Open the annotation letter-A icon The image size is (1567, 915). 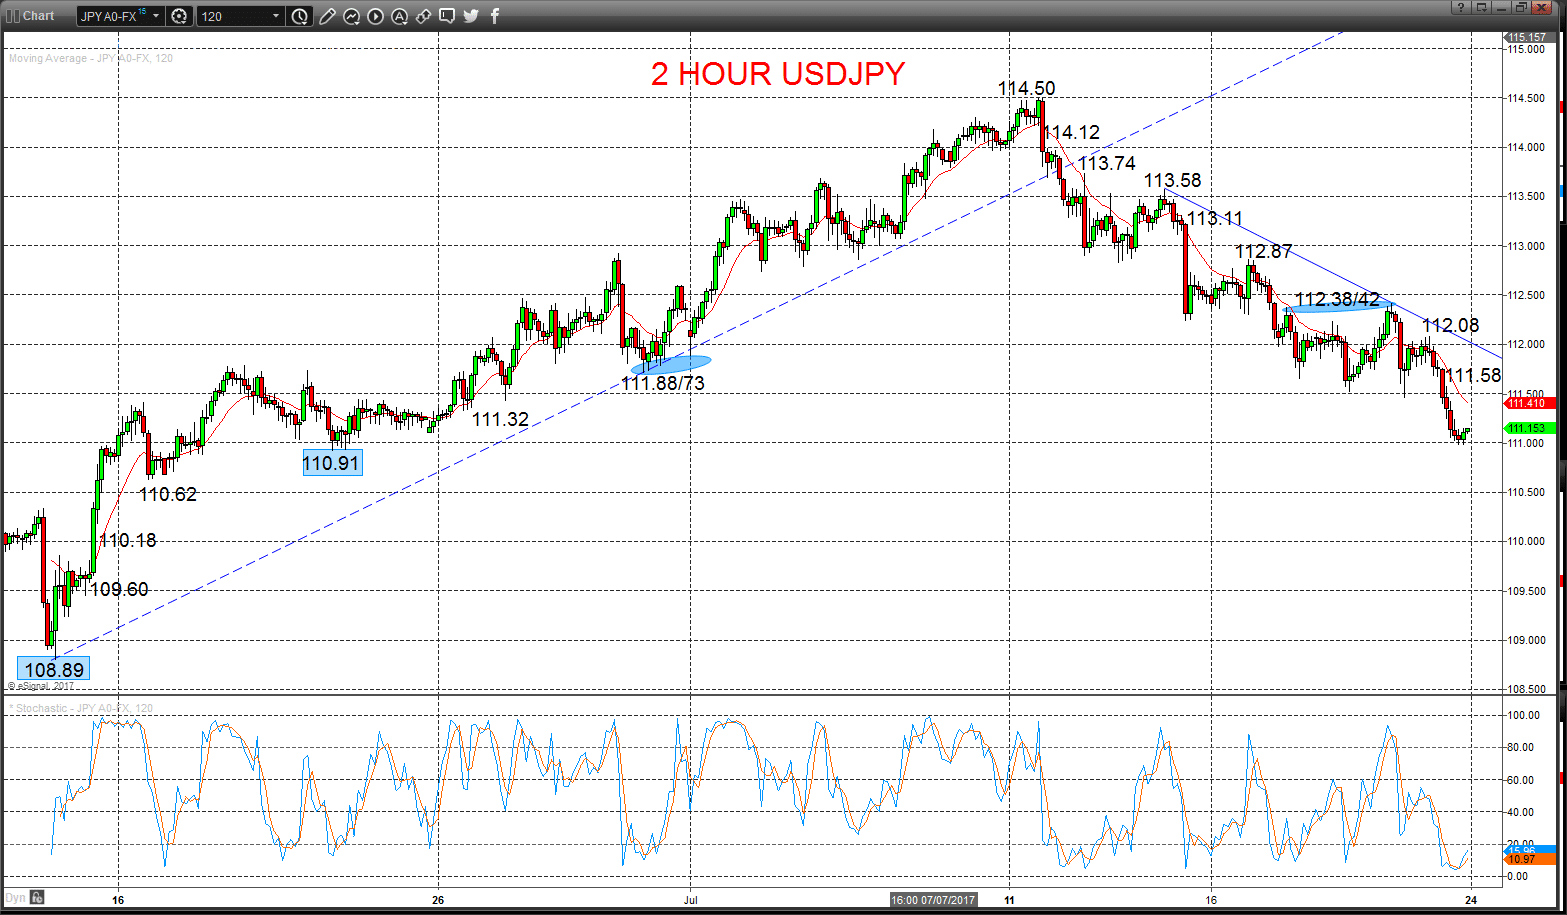399,16
